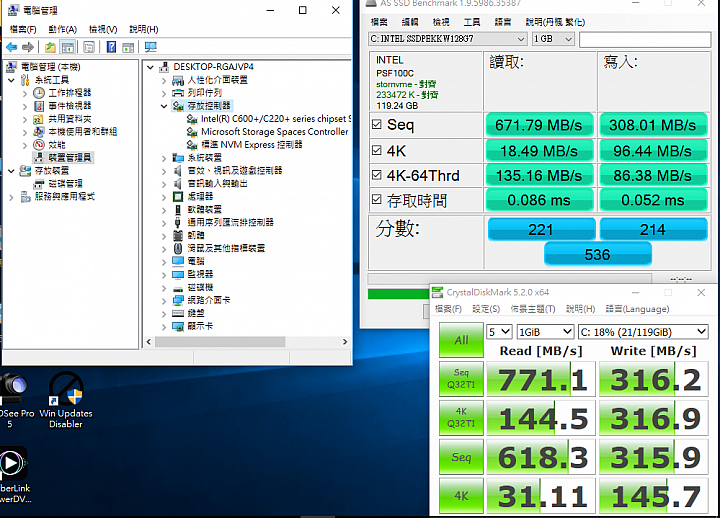Click the scrollbar right arrow in device pane
720x518 pixels.
click(x=345, y=342)
